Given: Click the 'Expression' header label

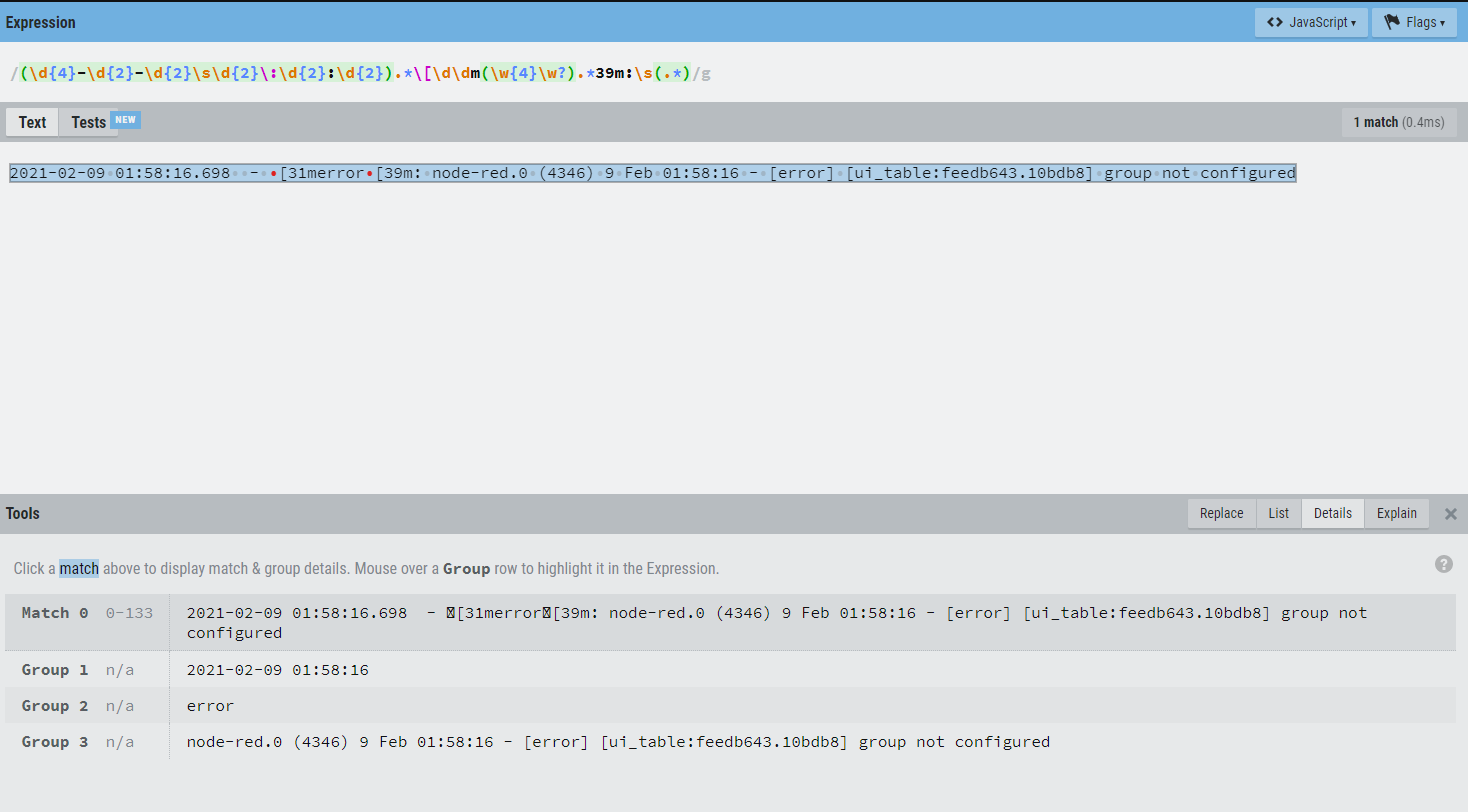Looking at the screenshot, I should [x=41, y=22].
